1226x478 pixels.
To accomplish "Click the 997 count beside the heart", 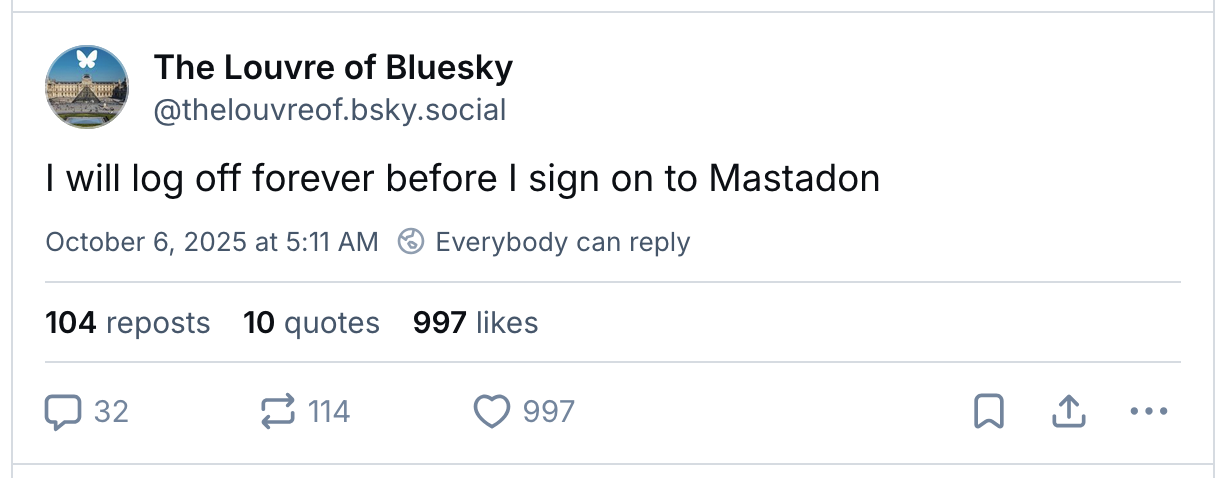I will [549, 411].
